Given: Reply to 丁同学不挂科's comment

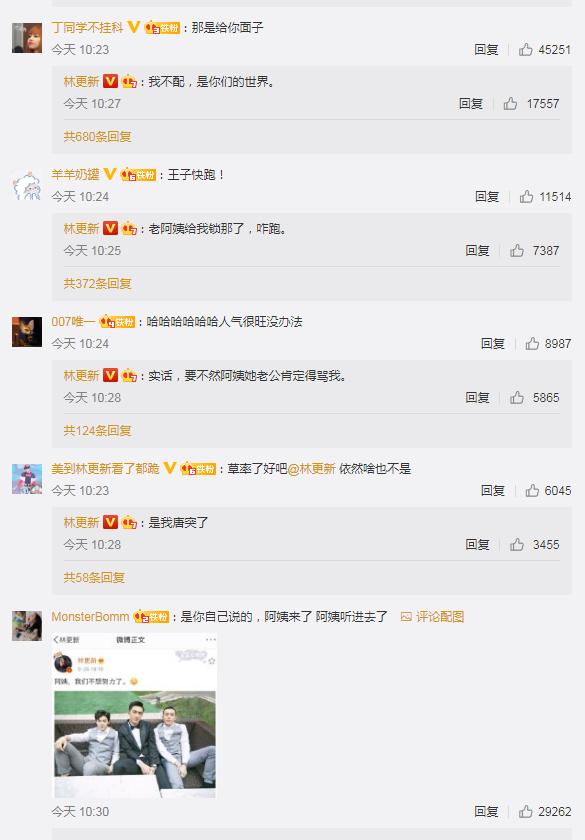Looking at the screenshot, I should [x=486, y=50].
